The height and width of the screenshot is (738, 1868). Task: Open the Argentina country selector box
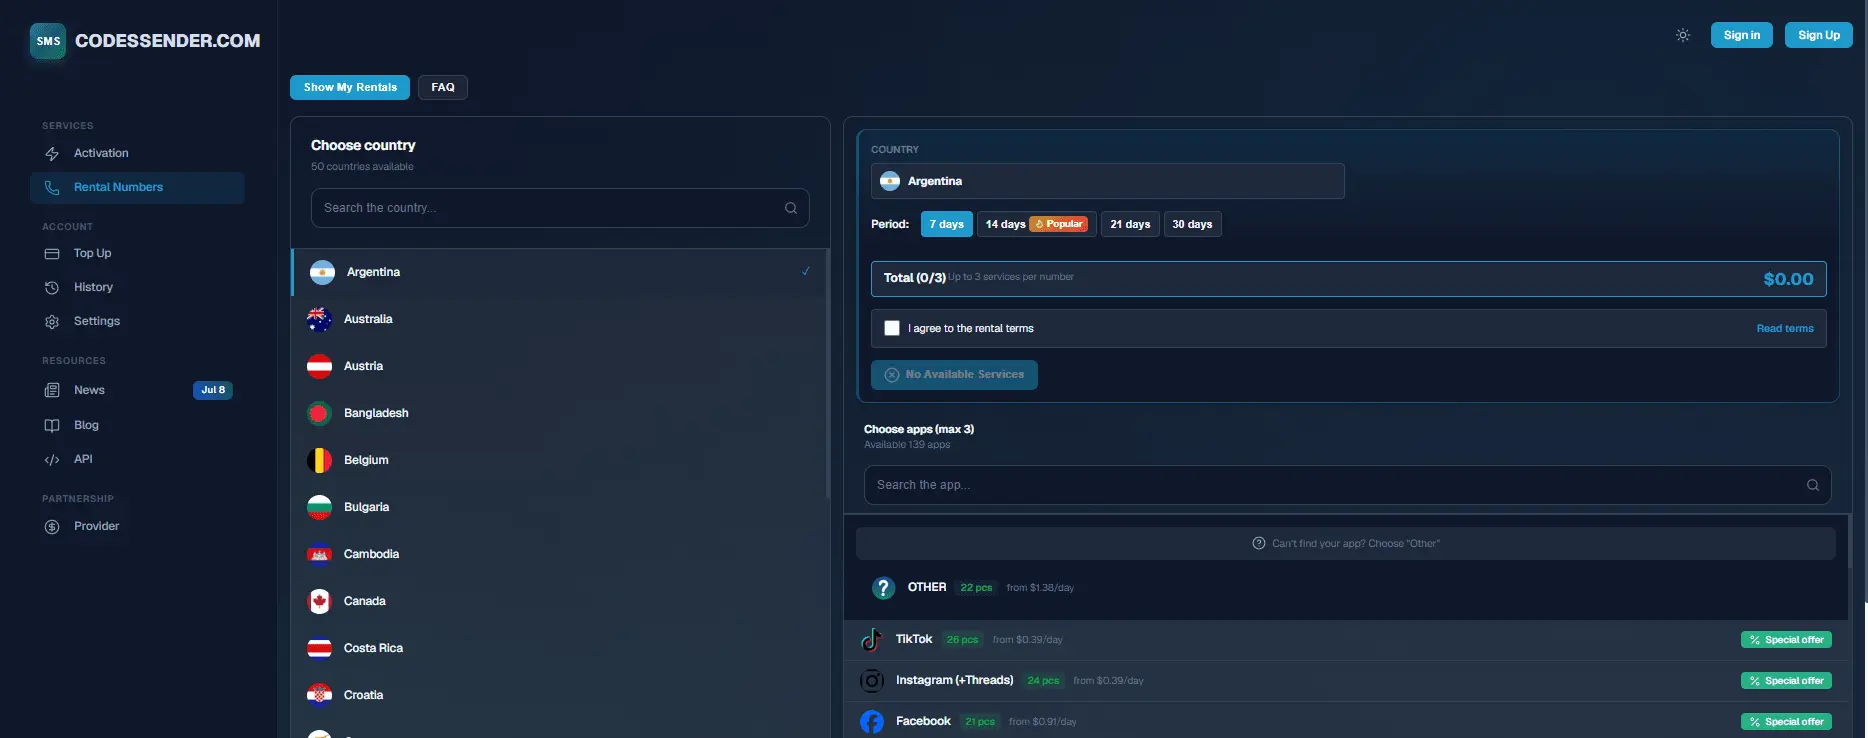(x=1107, y=181)
